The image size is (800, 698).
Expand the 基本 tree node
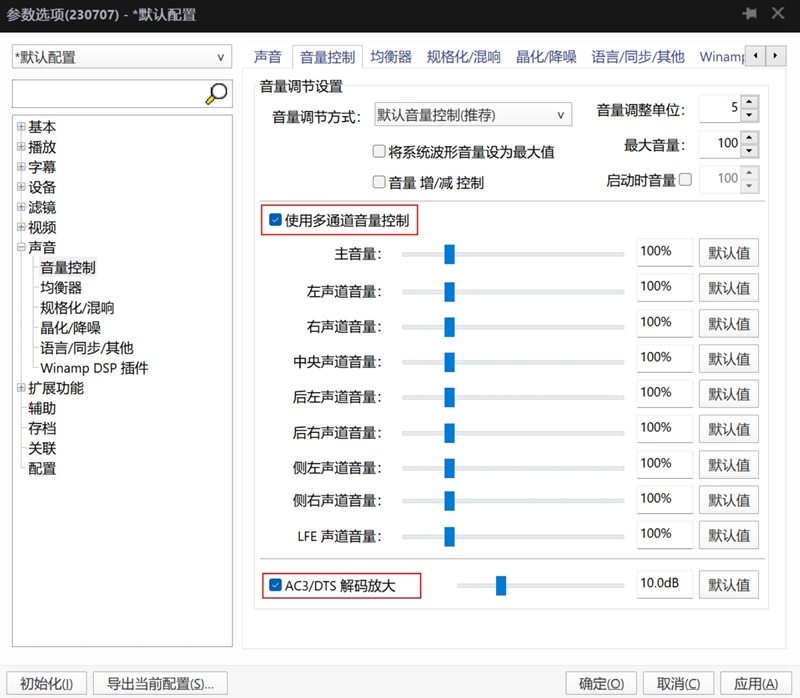[21, 127]
